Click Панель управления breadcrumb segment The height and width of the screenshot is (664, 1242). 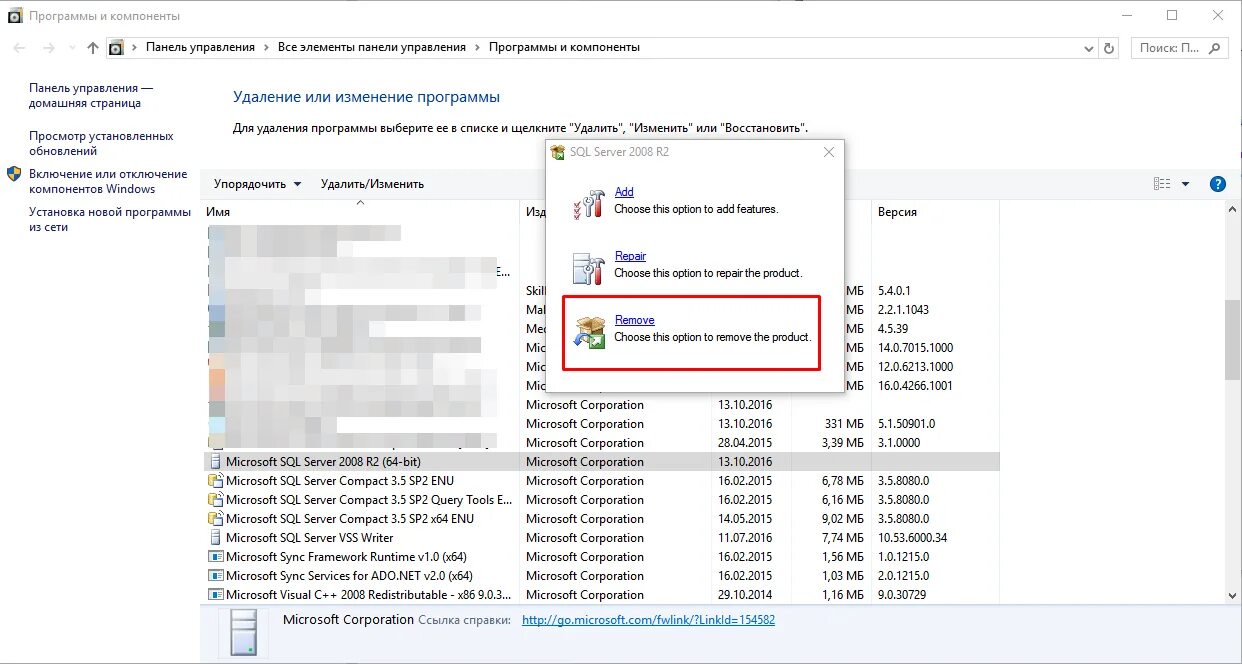point(200,47)
